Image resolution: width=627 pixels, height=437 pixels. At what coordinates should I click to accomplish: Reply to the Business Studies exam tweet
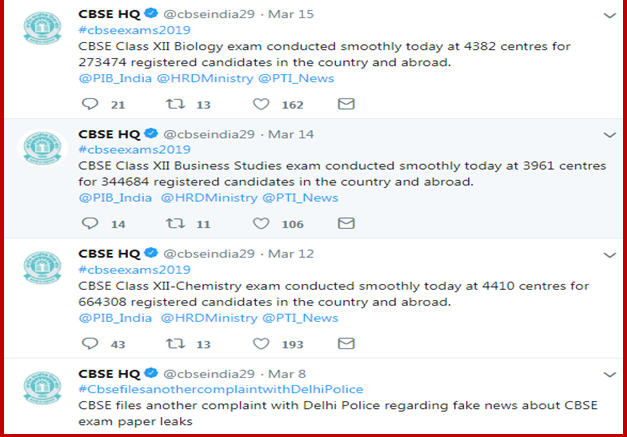pyautogui.click(x=90, y=223)
